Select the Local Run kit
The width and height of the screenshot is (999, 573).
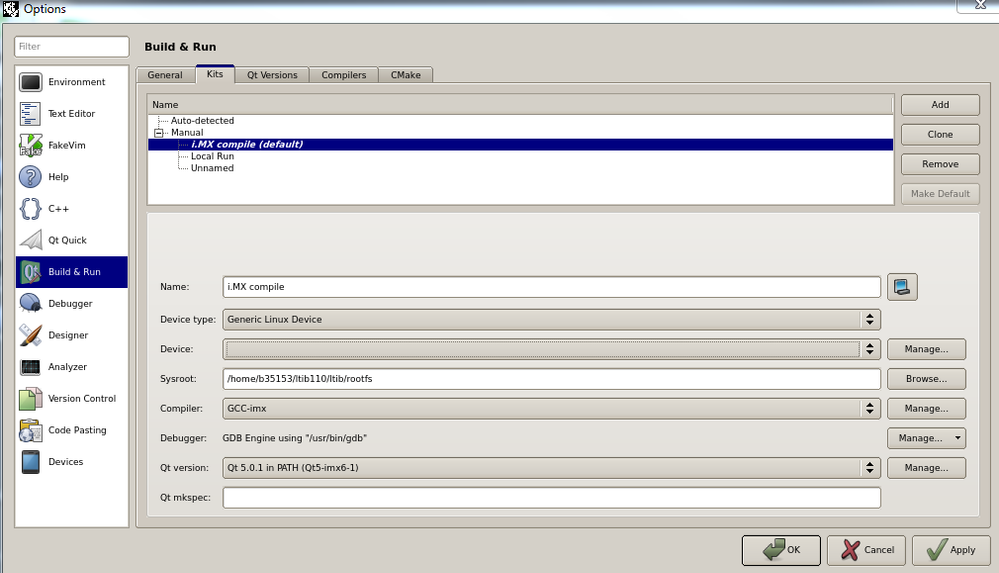[212, 156]
